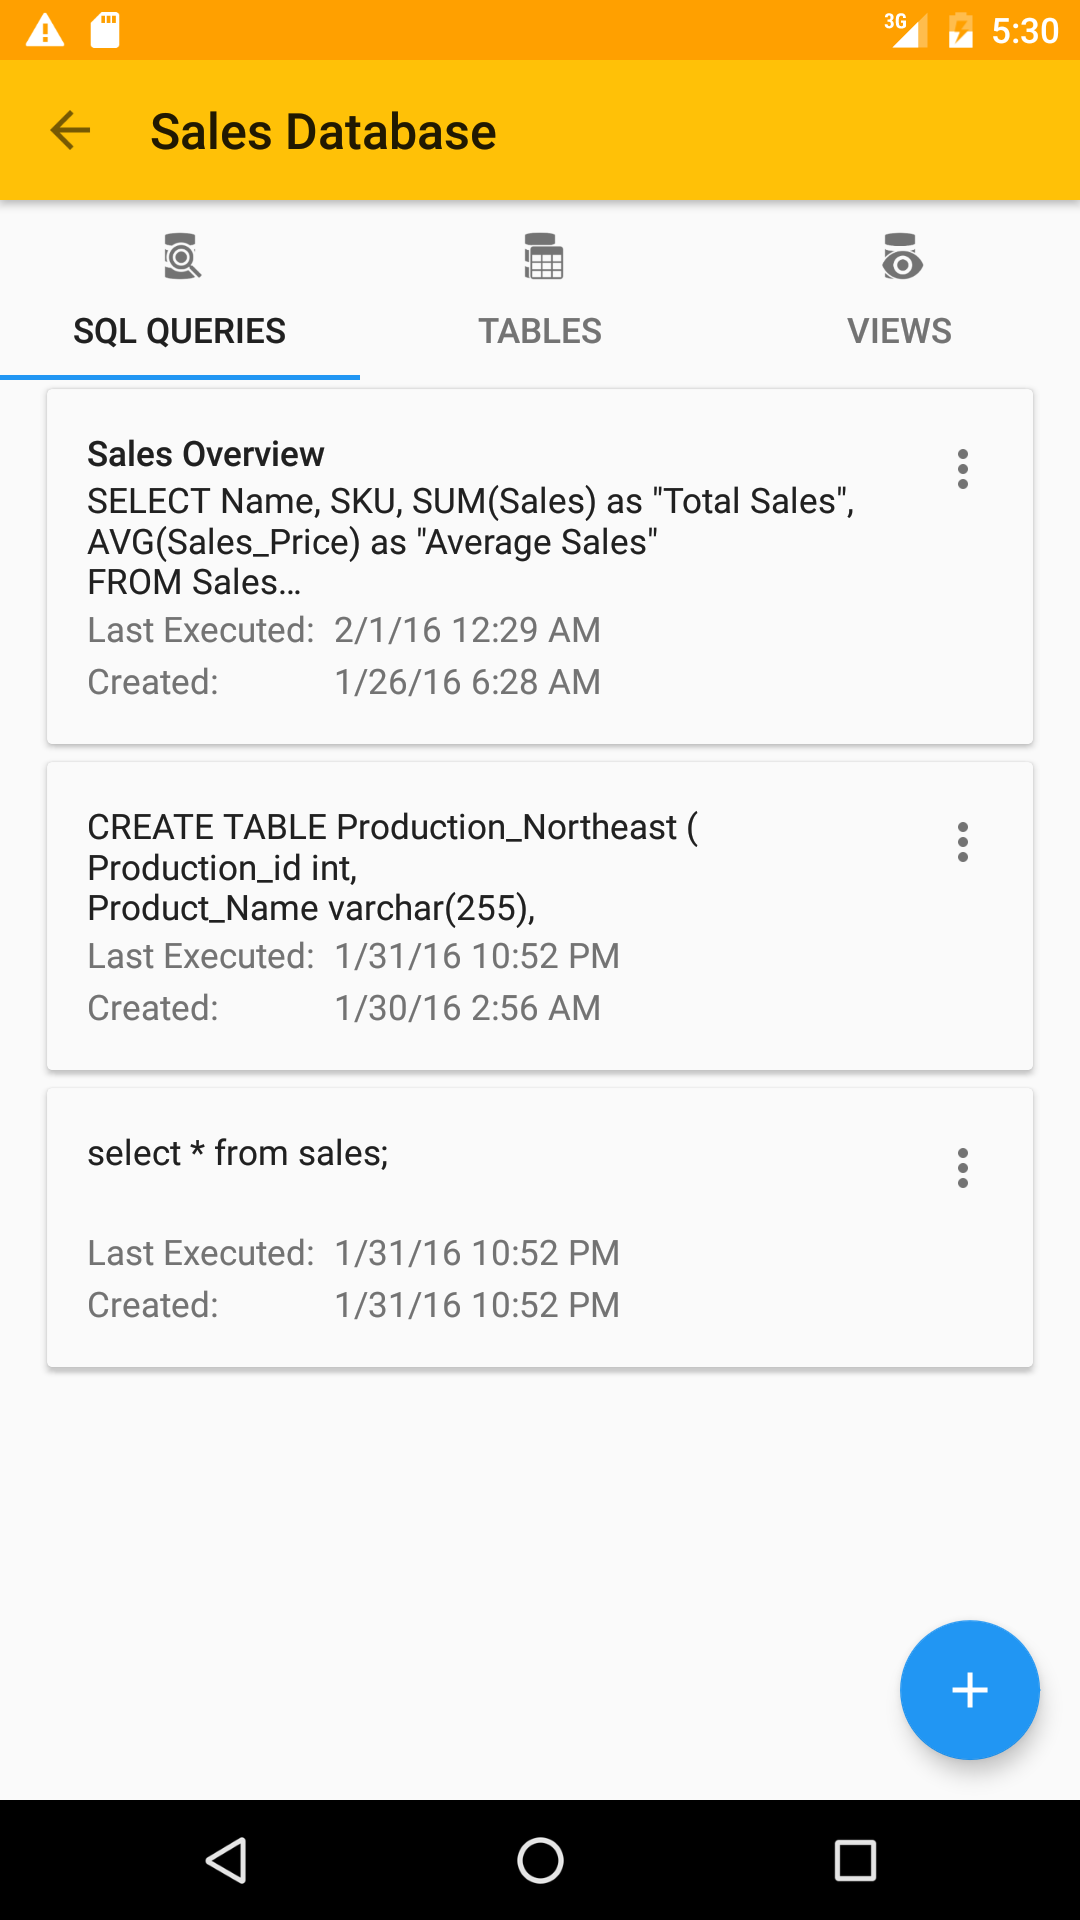Tap the blue add query button
1080x1920 pixels.
point(969,1690)
